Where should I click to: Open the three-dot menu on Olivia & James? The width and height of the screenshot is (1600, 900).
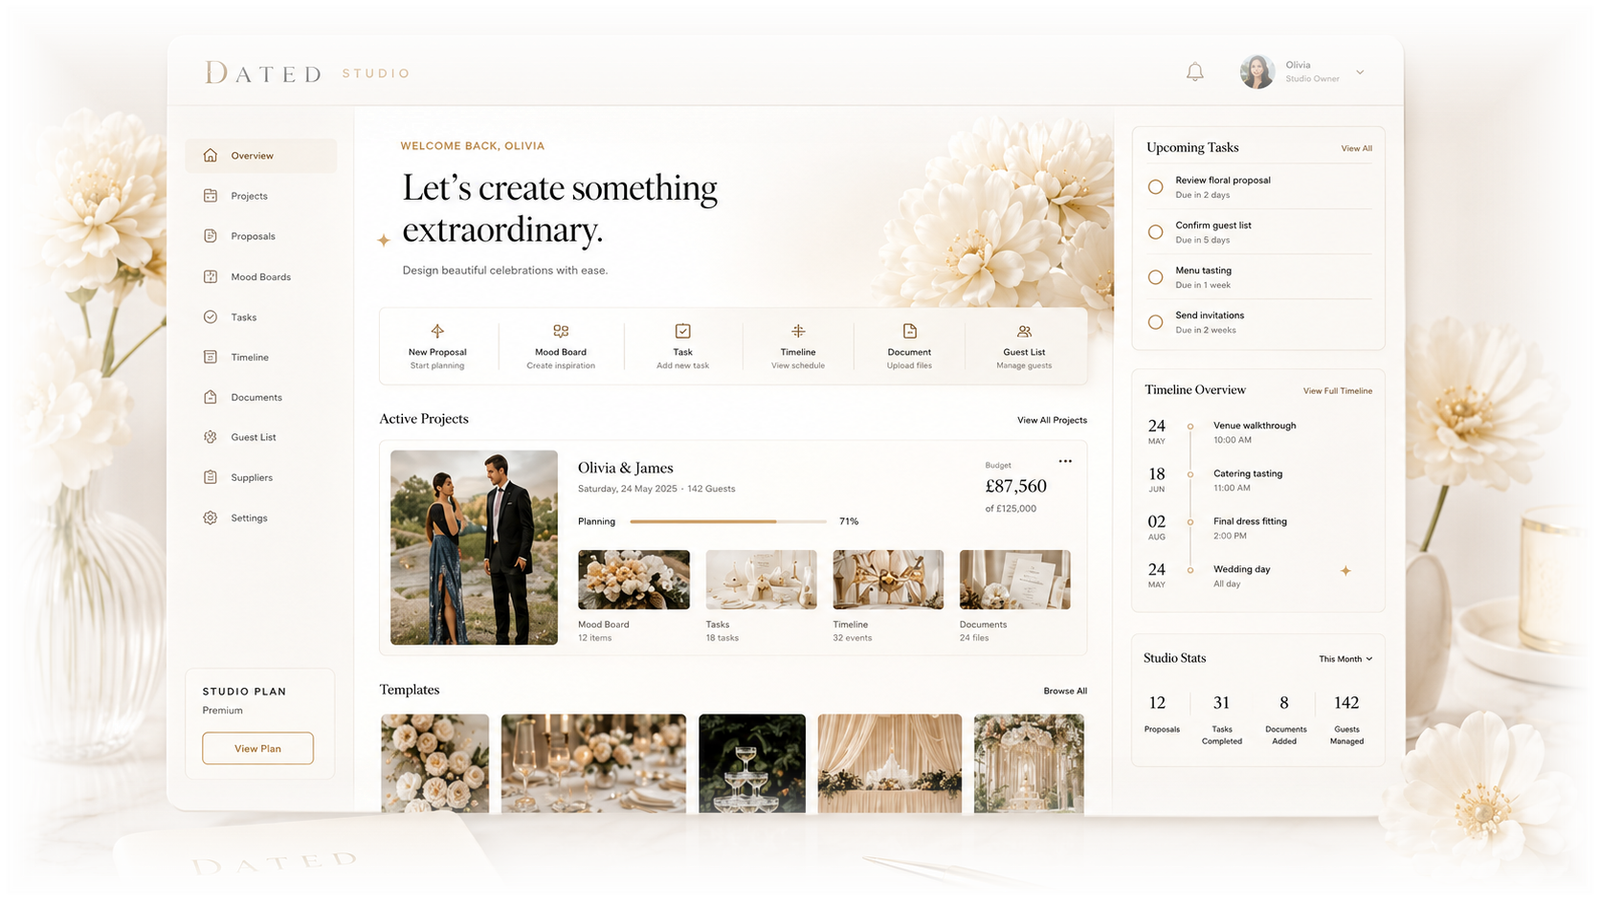(x=1065, y=461)
